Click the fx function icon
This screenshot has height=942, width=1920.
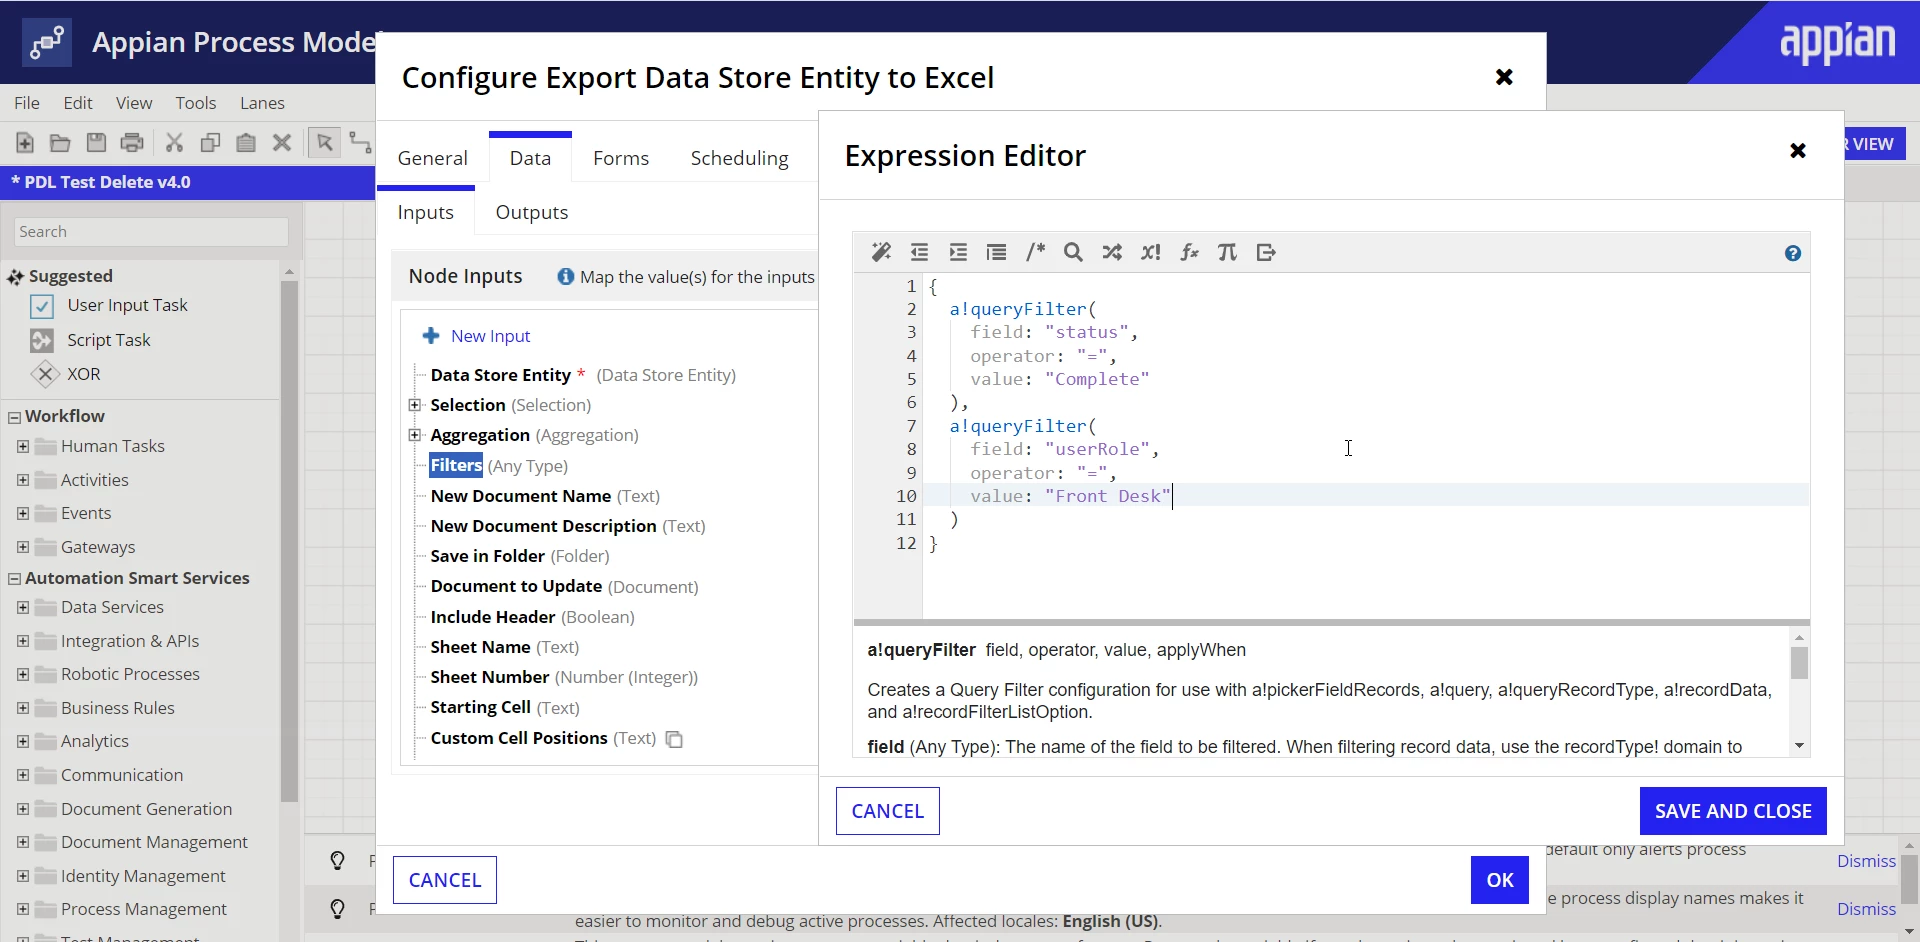pos(1189,252)
